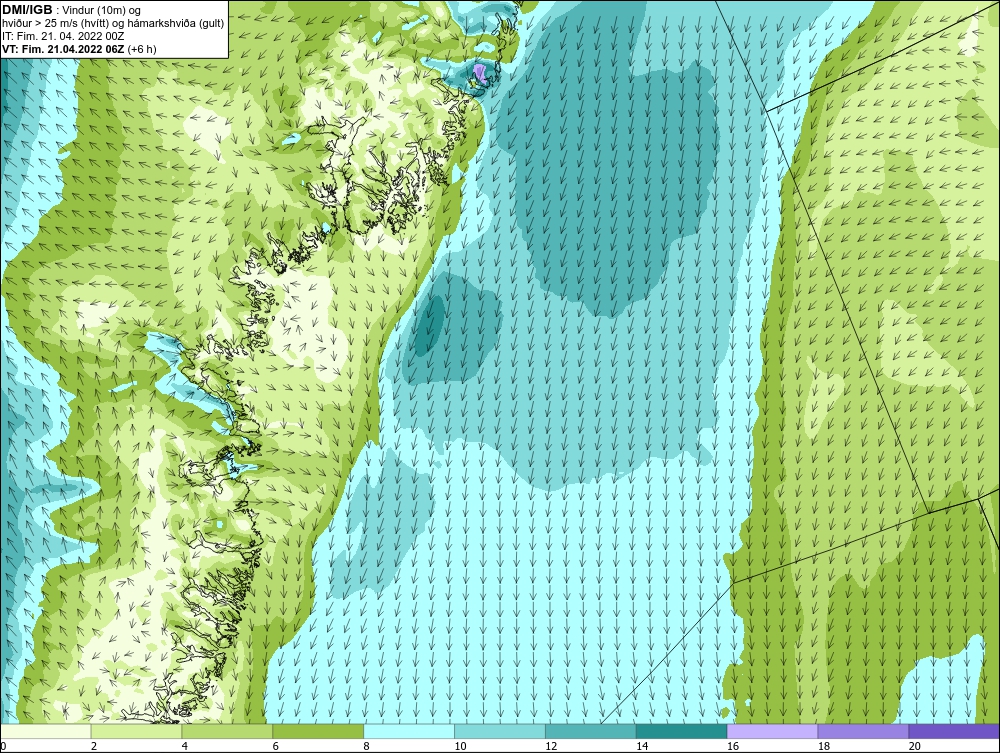Click the 18-20 m/s purple legend swatch
Viewport: 1000px width, 753px height.
pos(863,731)
